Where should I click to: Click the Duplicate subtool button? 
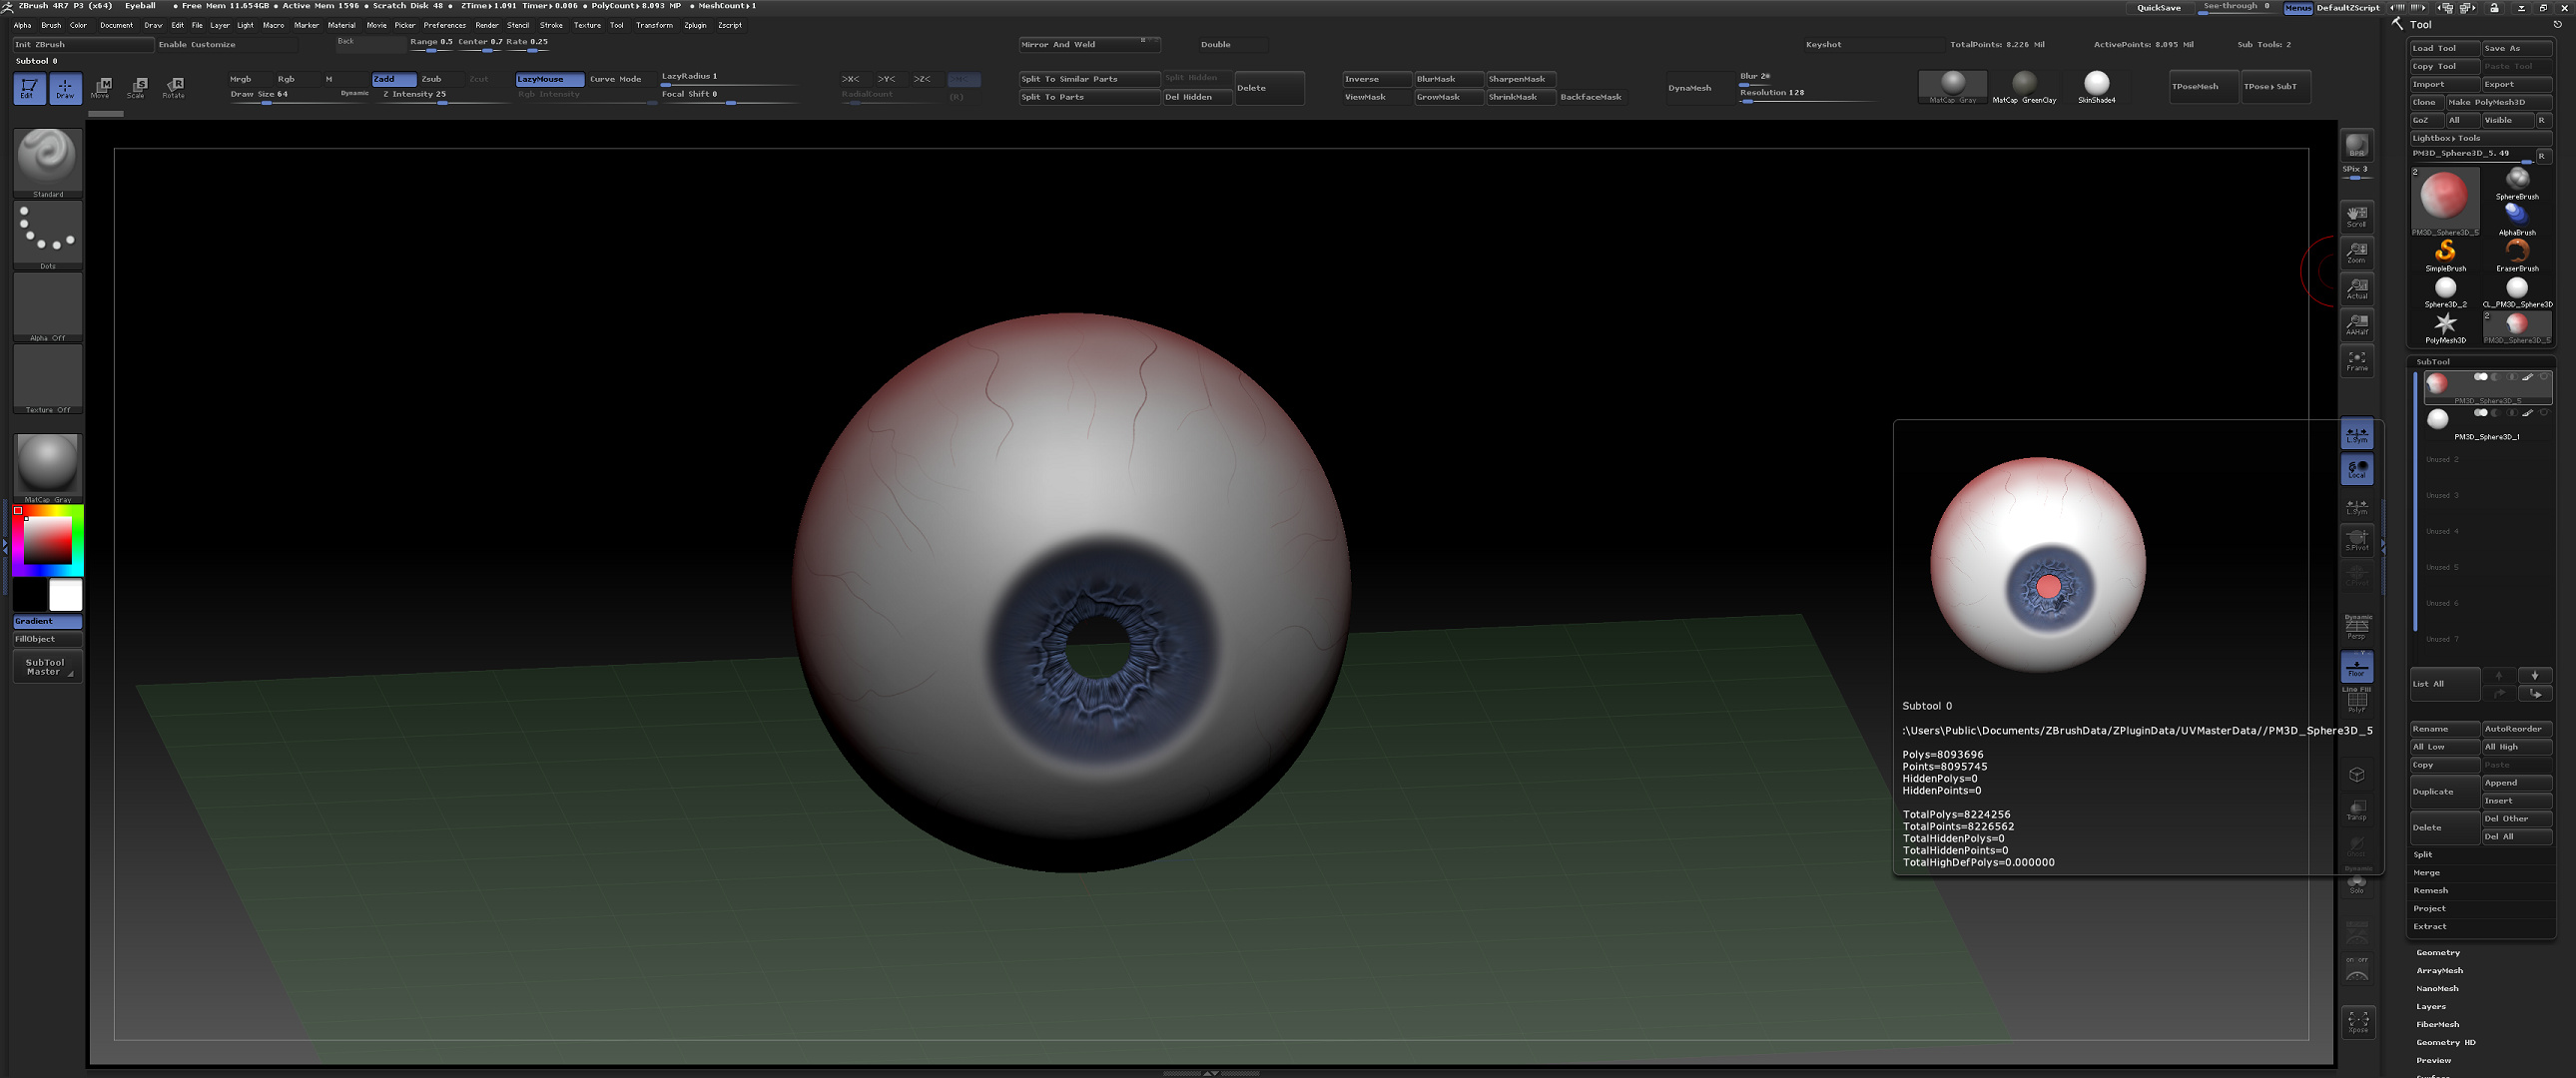pos(2444,791)
